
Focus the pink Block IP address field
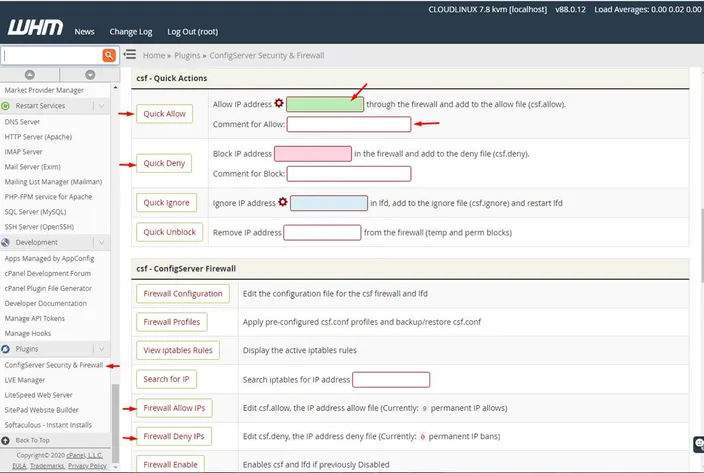(313, 153)
